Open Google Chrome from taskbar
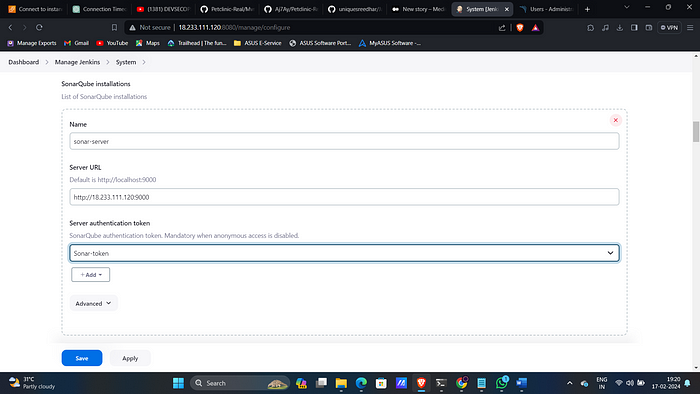 (x=461, y=383)
